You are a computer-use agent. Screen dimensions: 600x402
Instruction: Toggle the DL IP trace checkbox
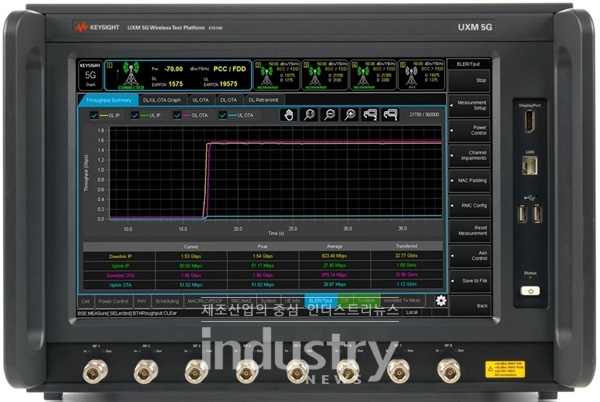pyautogui.click(x=95, y=116)
